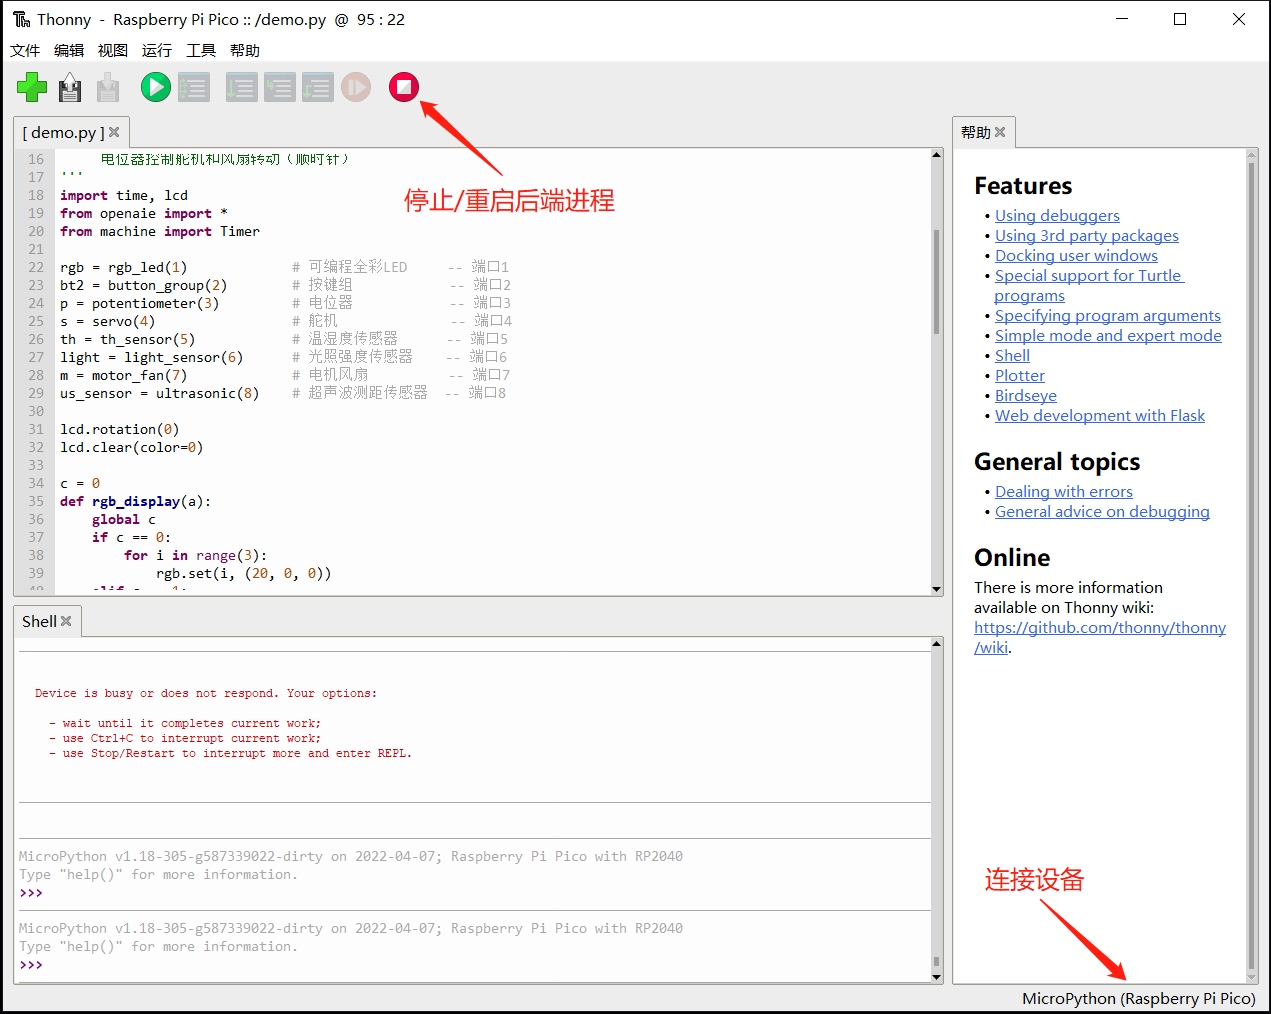Open the Using debuggers help link
The height and width of the screenshot is (1014, 1271).
point(1057,215)
